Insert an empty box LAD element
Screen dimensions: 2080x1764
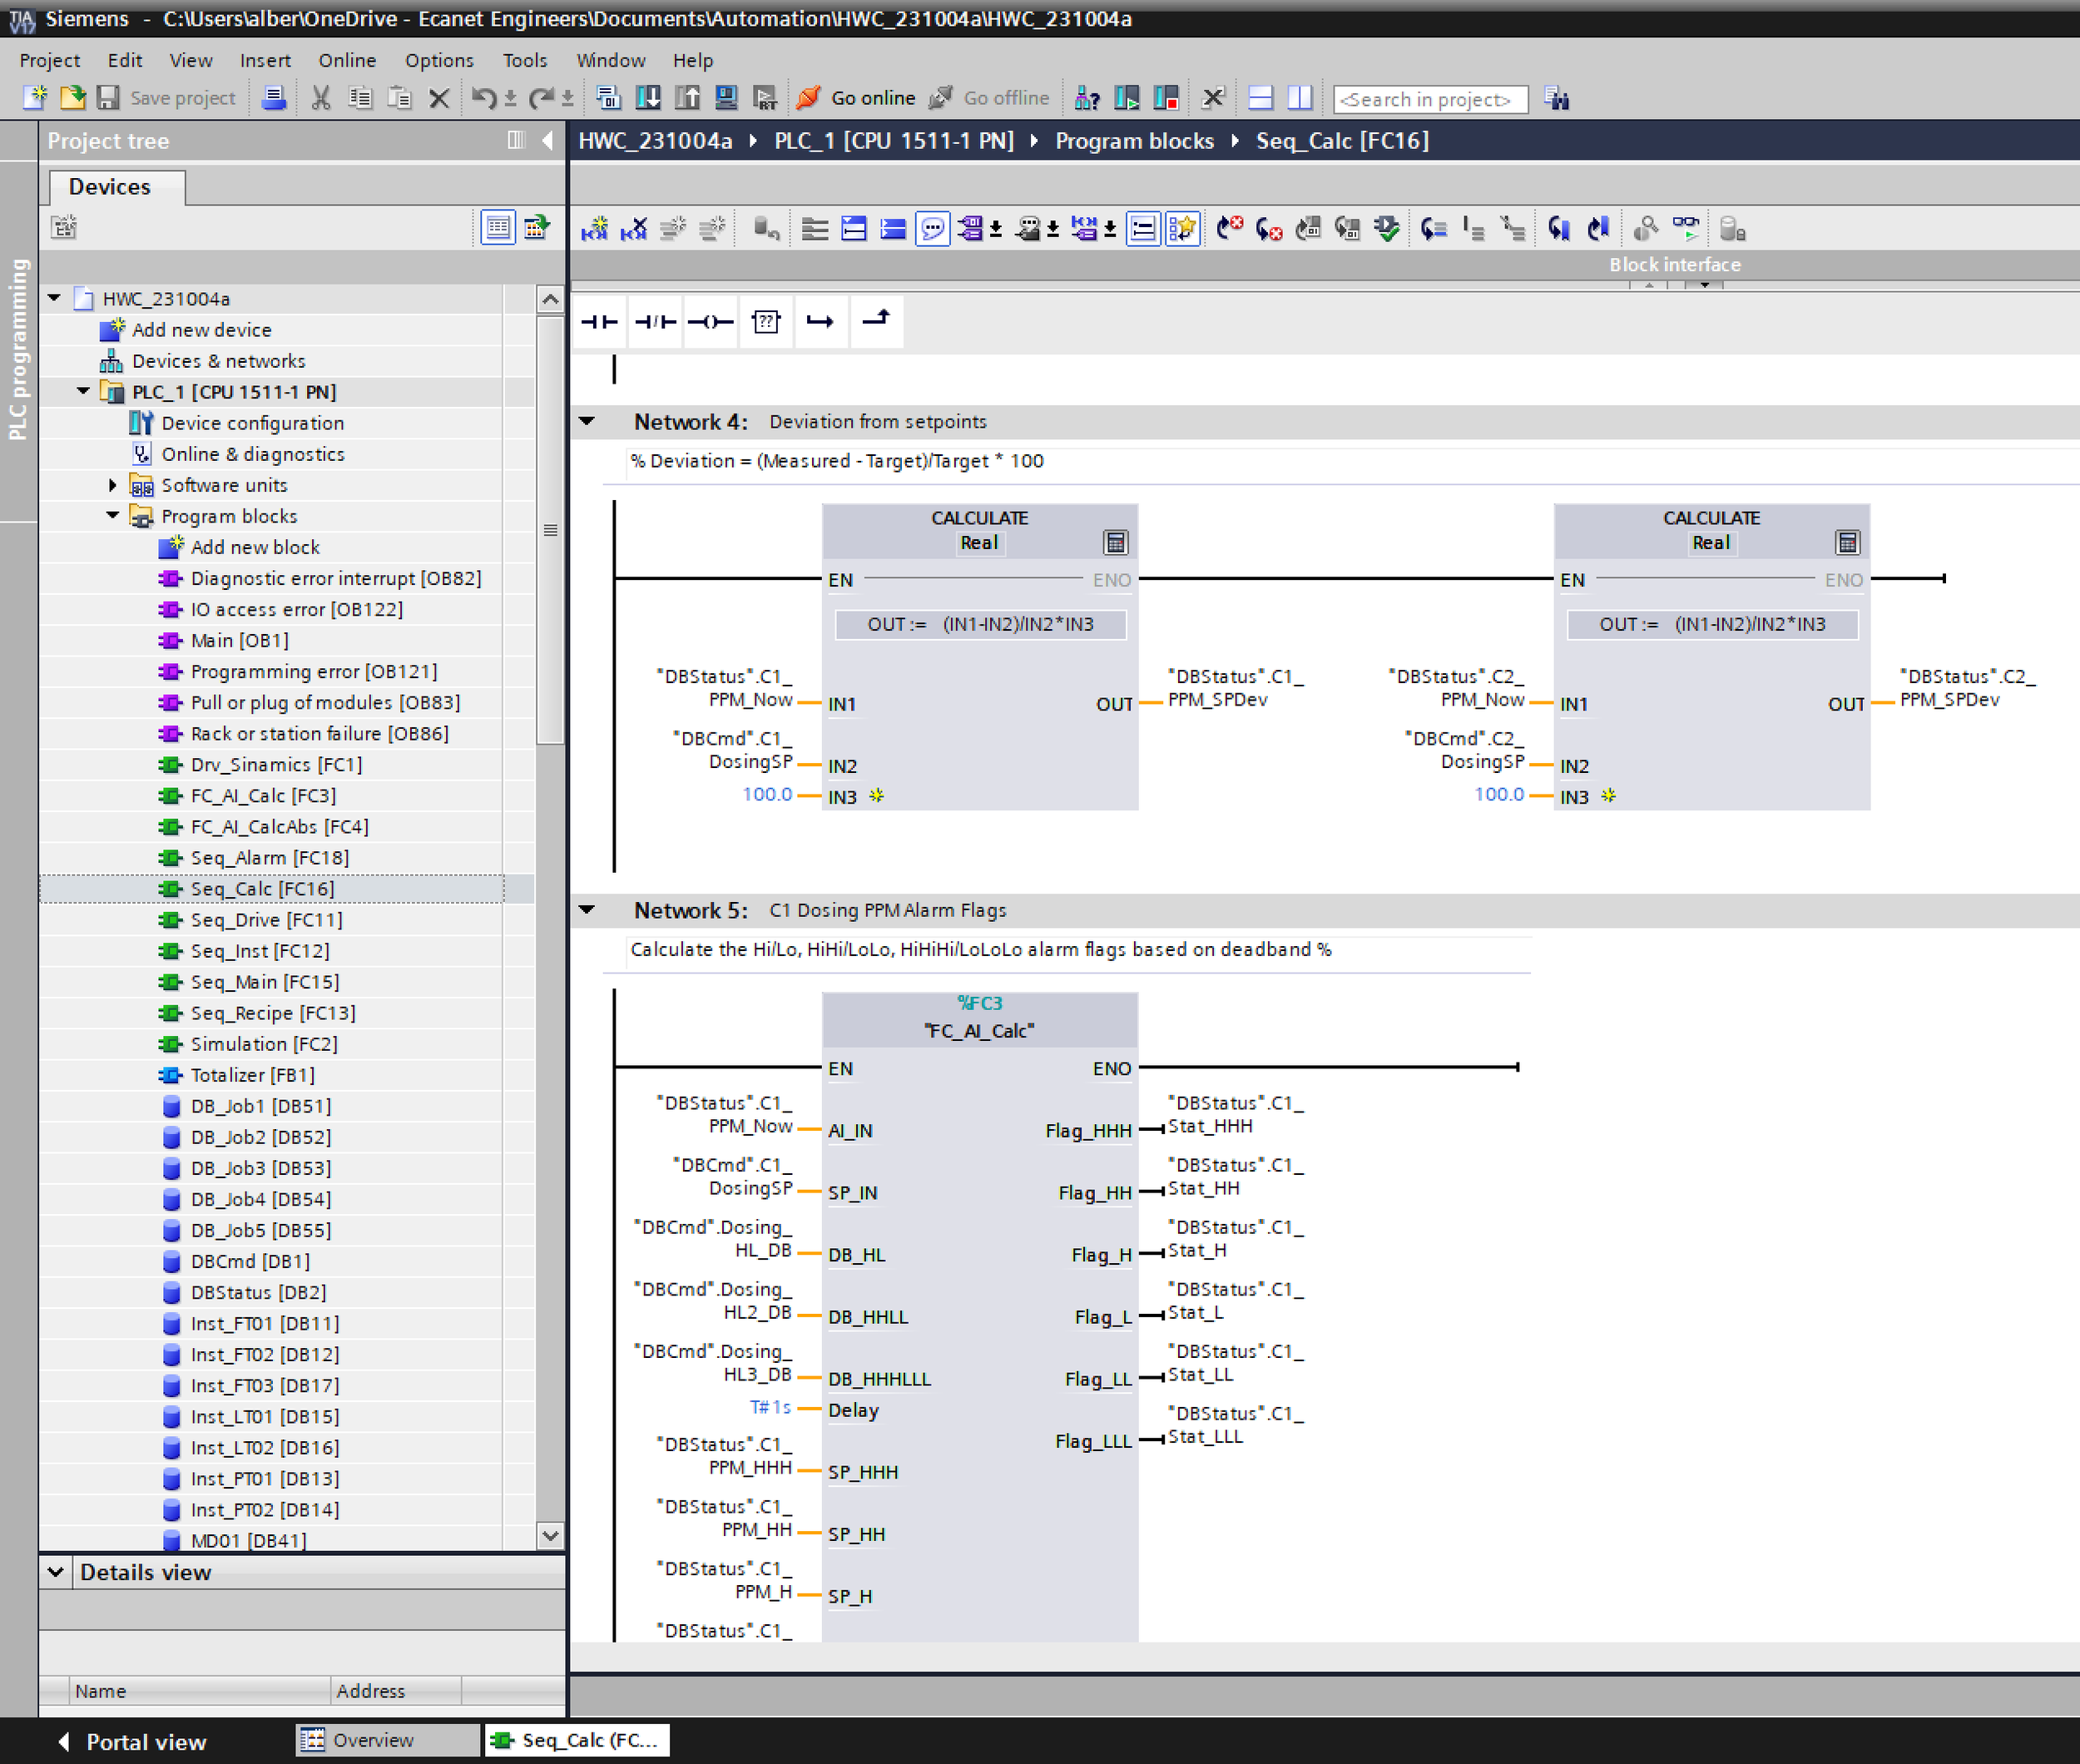coord(766,322)
